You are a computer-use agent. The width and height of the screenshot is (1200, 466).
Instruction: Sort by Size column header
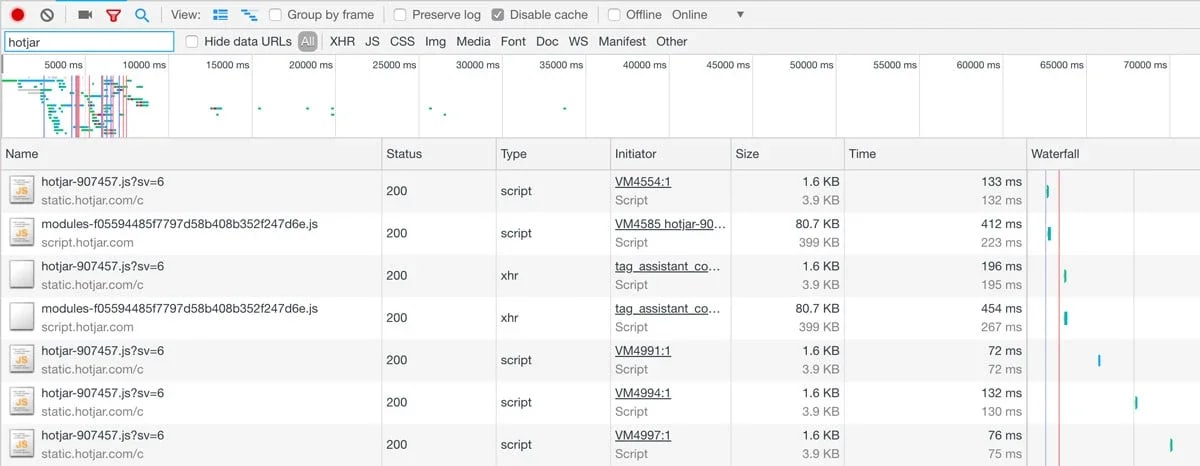(787, 154)
